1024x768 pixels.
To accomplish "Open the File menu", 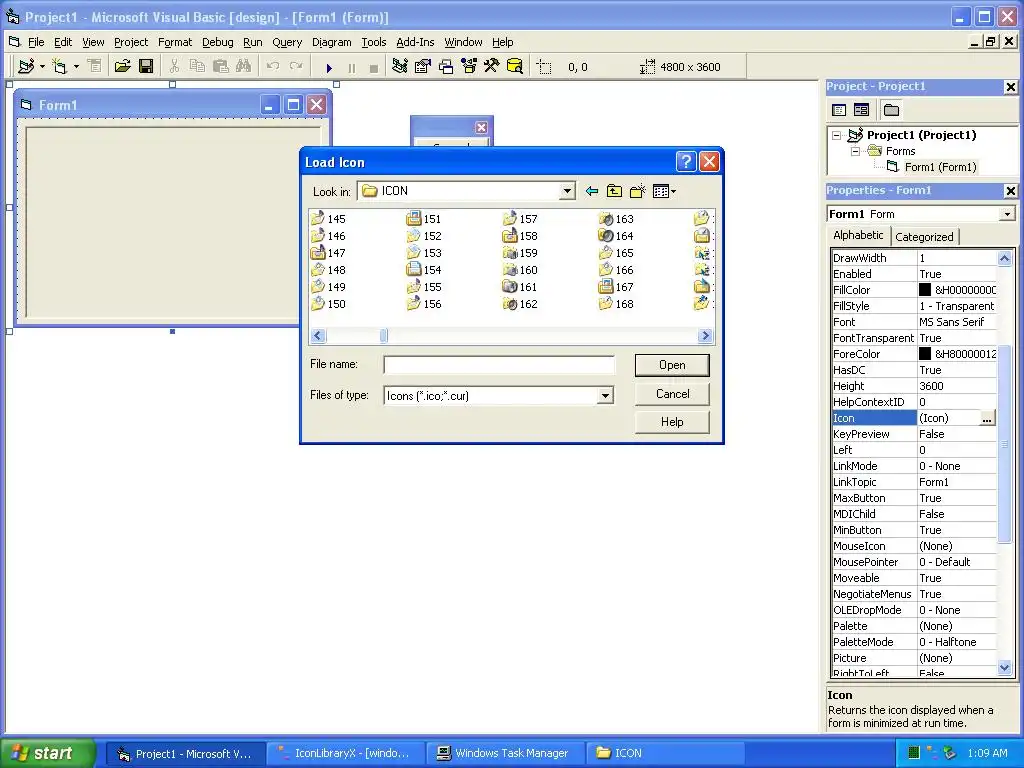I will [x=36, y=42].
